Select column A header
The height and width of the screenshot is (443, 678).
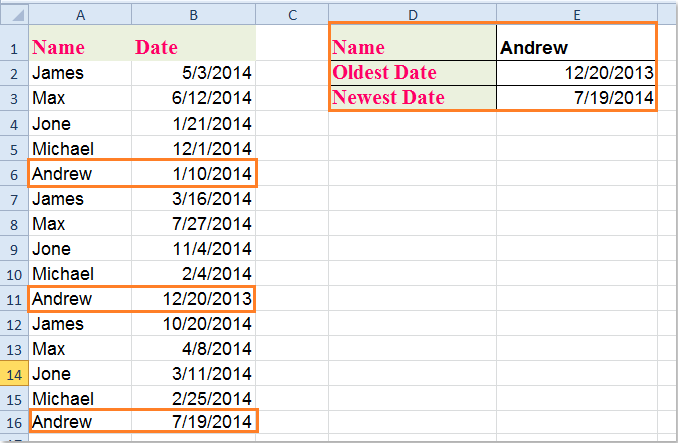[x=79, y=14]
